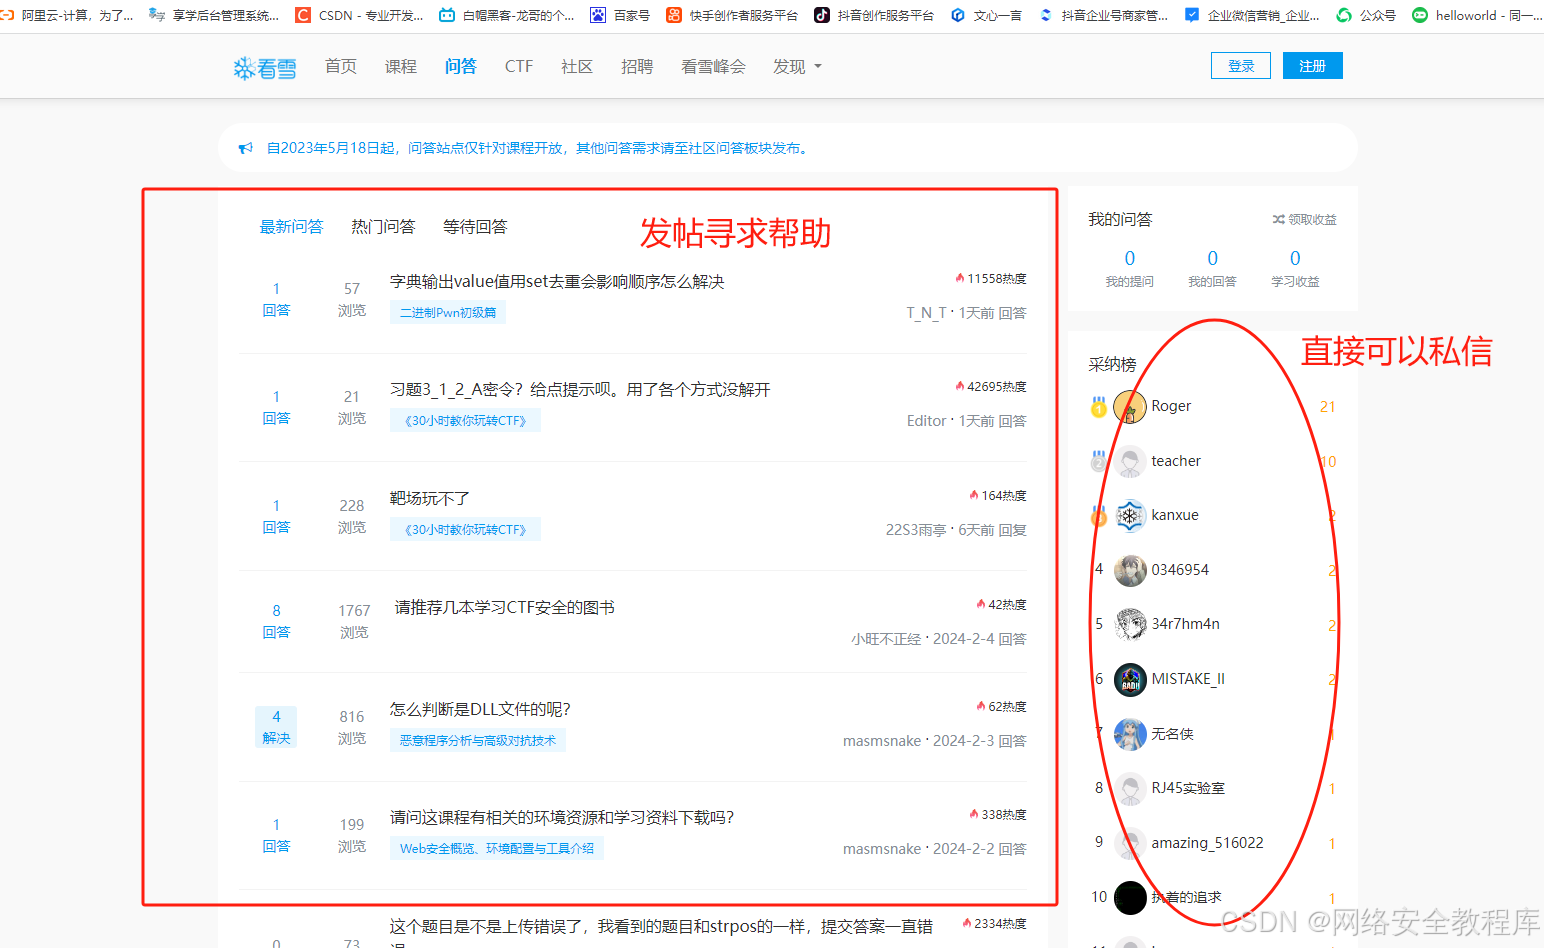Open question 字典输出value值用set去重

pyautogui.click(x=557, y=282)
